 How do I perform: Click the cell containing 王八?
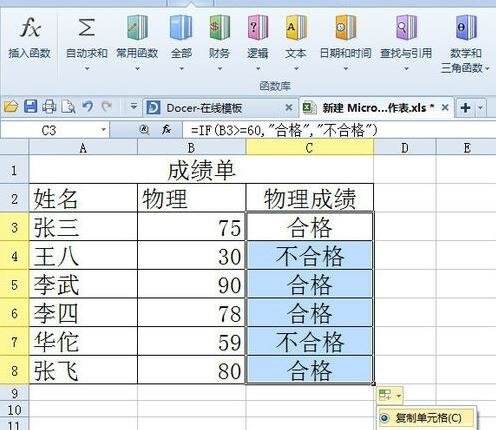pos(83,256)
